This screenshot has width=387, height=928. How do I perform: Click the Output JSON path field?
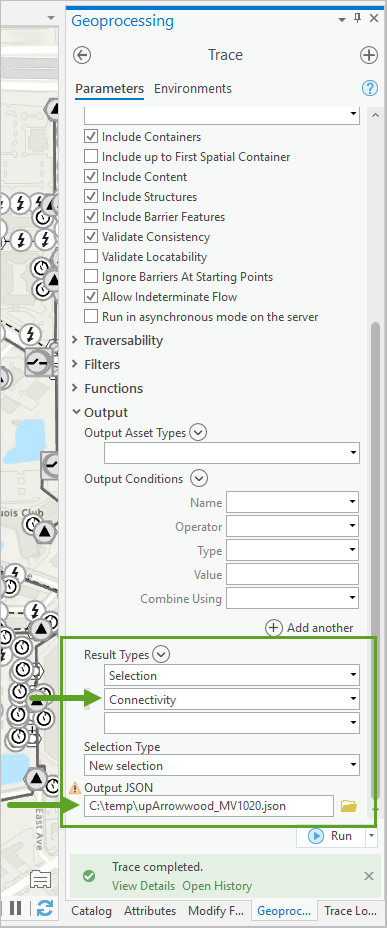[209, 805]
